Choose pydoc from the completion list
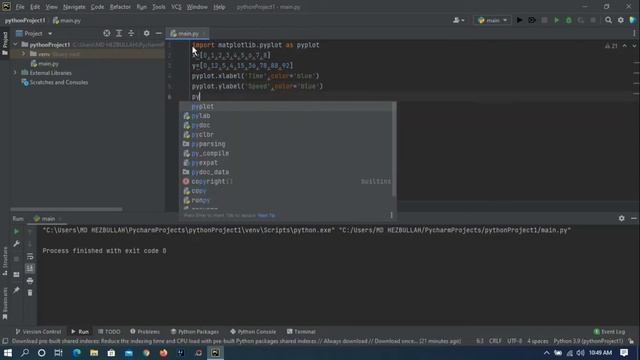Screen dimensions: 640x360 tap(287, 125)
